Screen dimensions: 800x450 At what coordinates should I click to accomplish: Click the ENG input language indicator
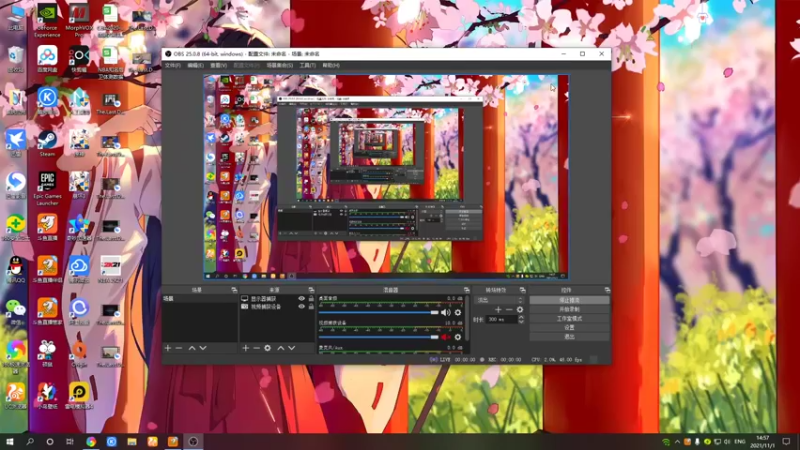[739, 442]
